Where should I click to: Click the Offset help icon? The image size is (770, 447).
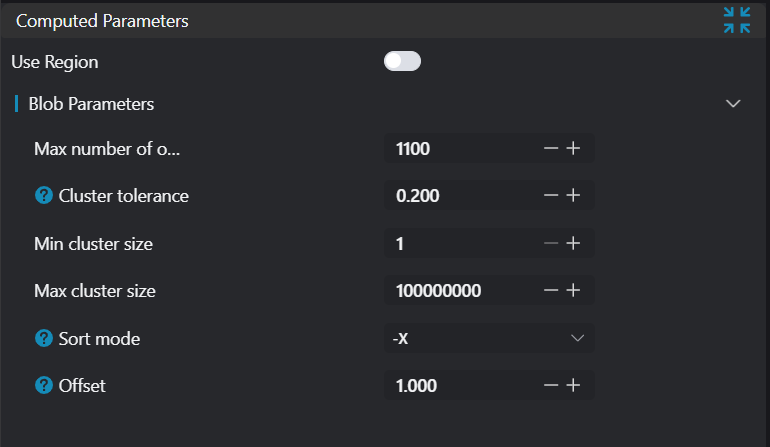click(43, 386)
